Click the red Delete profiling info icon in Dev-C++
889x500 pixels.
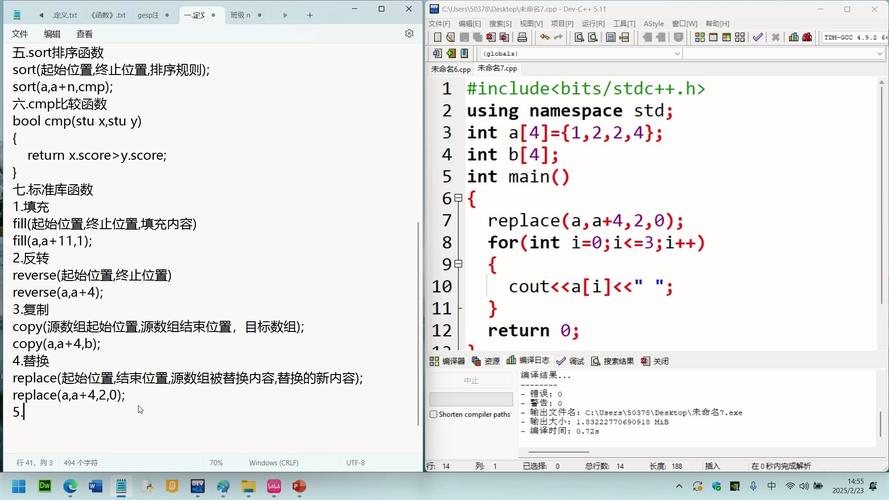tap(807, 37)
